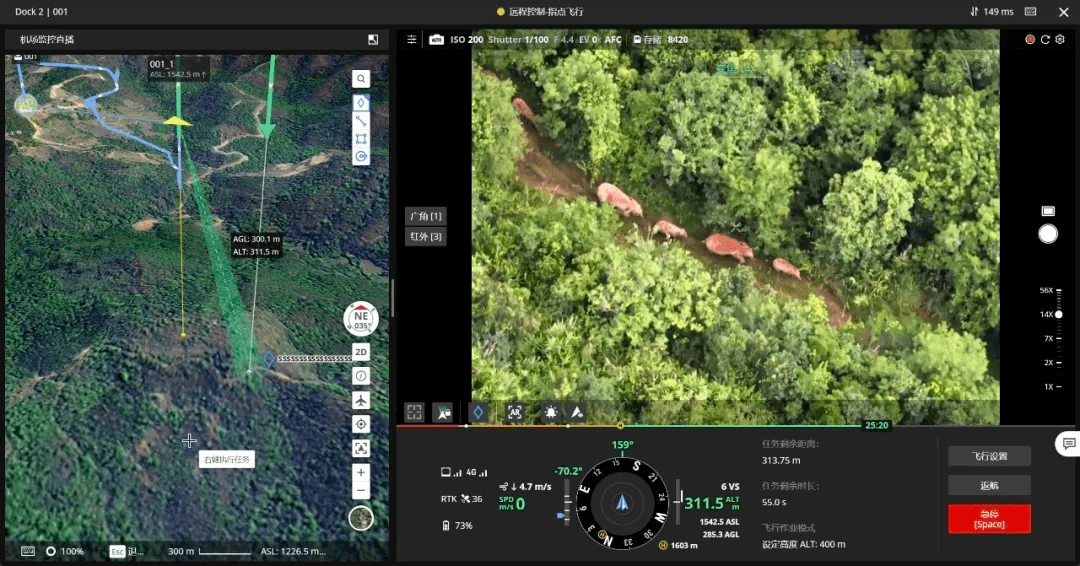Select the line drawing tool on map
This screenshot has height=566, width=1080.
pos(361,121)
